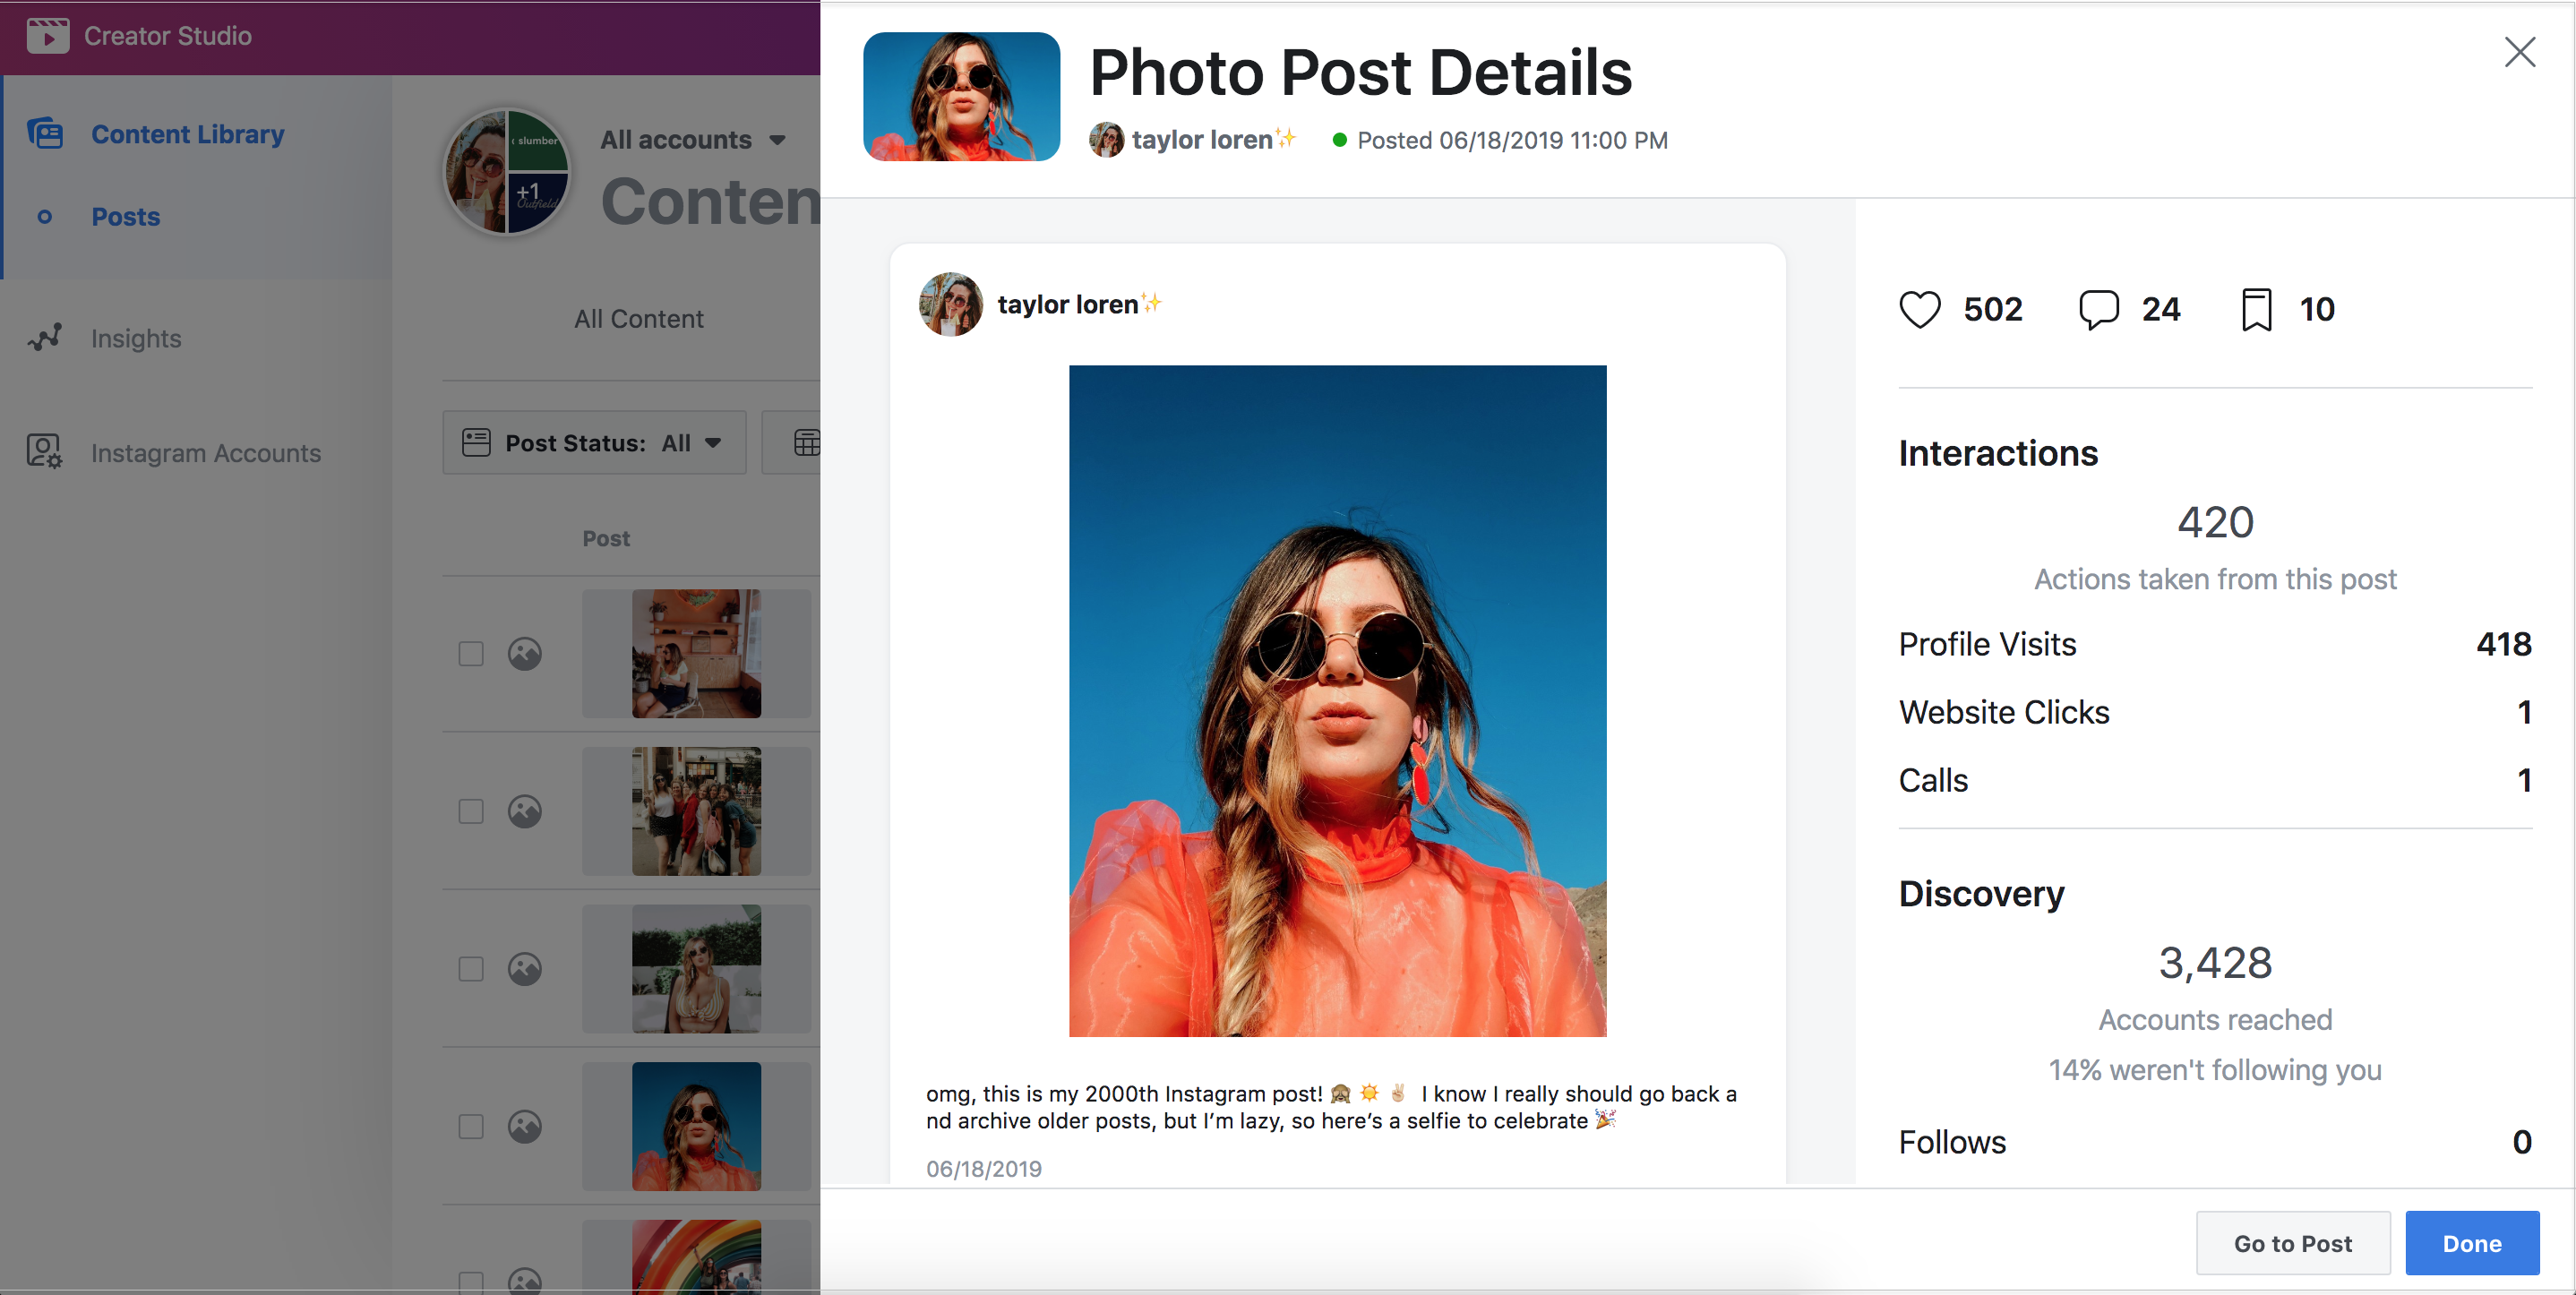Click taylor loren avatar in post card

click(x=950, y=304)
